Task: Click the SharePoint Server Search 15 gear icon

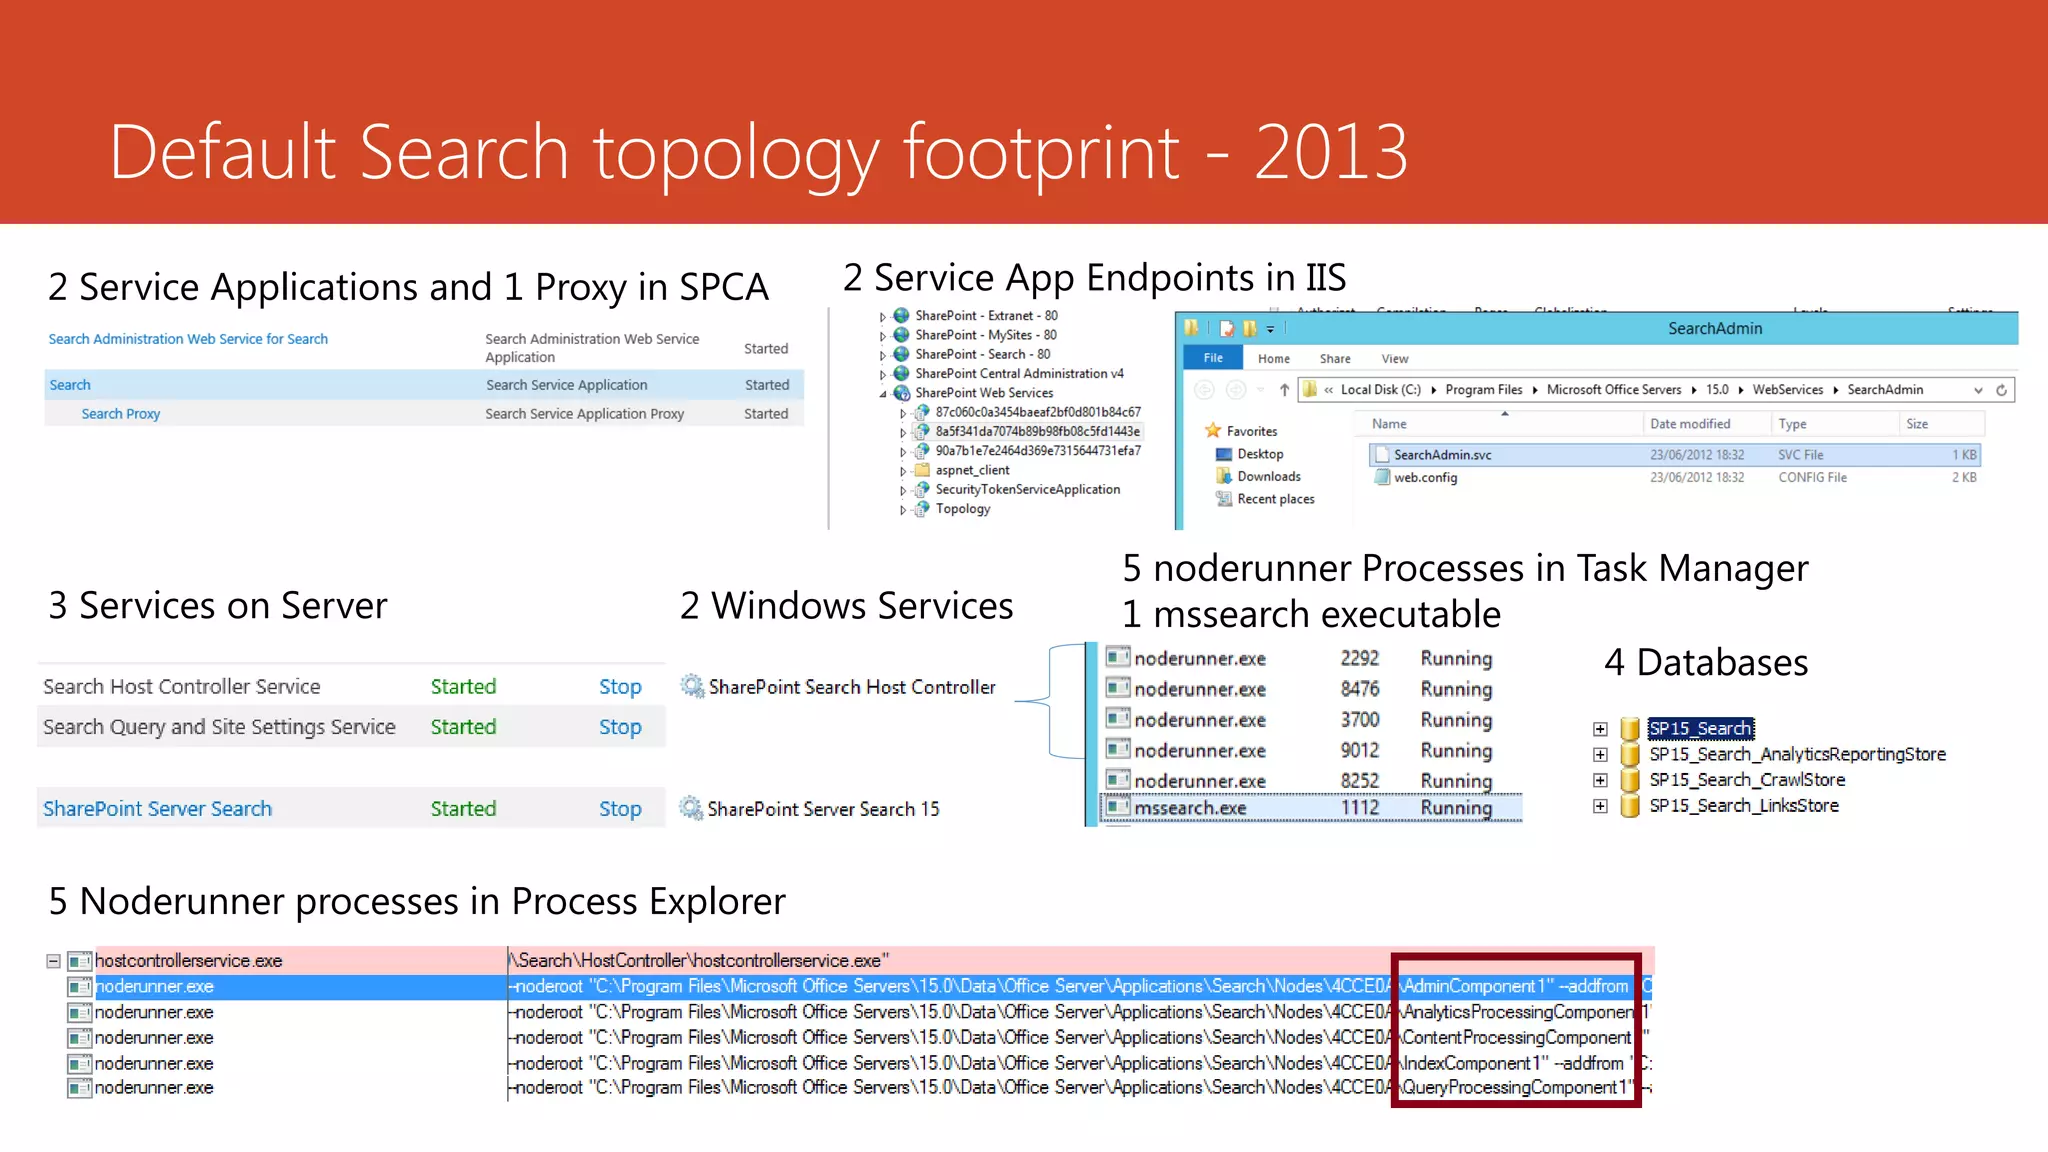Action: (691, 808)
